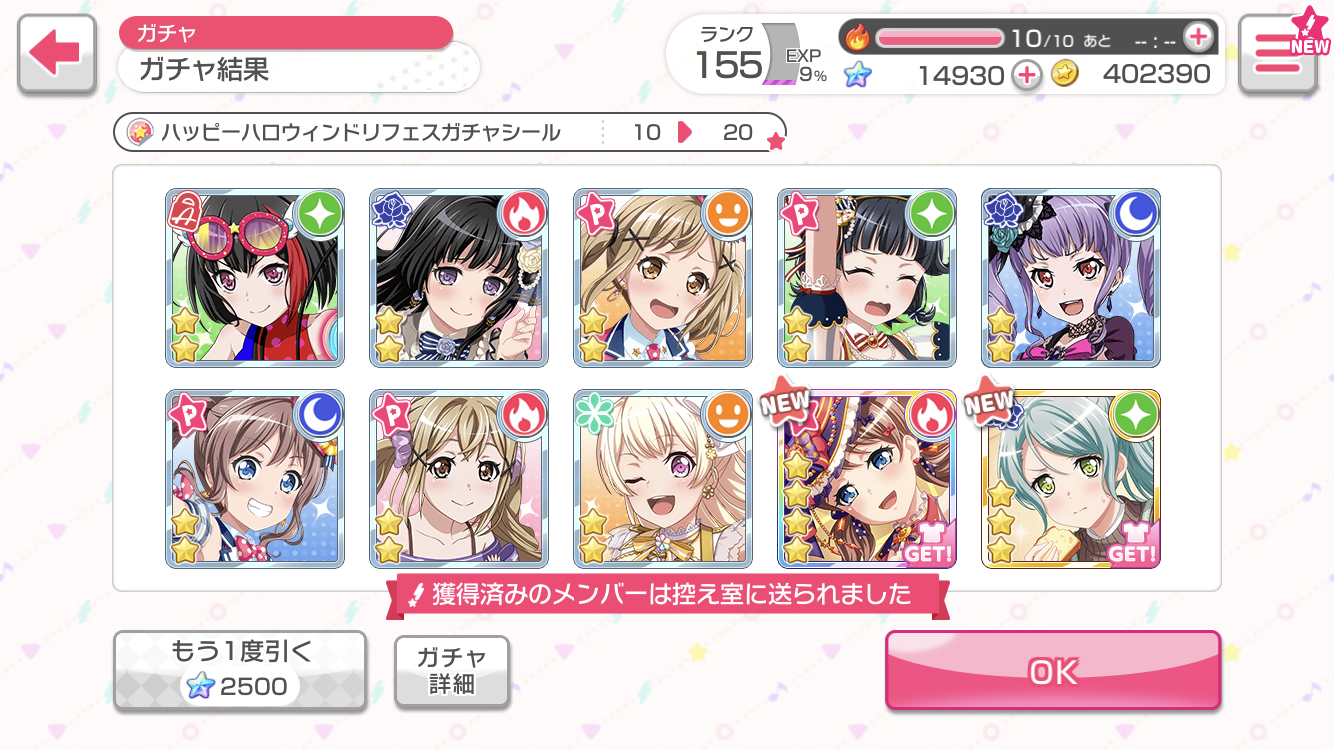This screenshot has width=1334, height=750.
Task: Select the red-goggles black-haired girl card
Action: [x=255, y=277]
